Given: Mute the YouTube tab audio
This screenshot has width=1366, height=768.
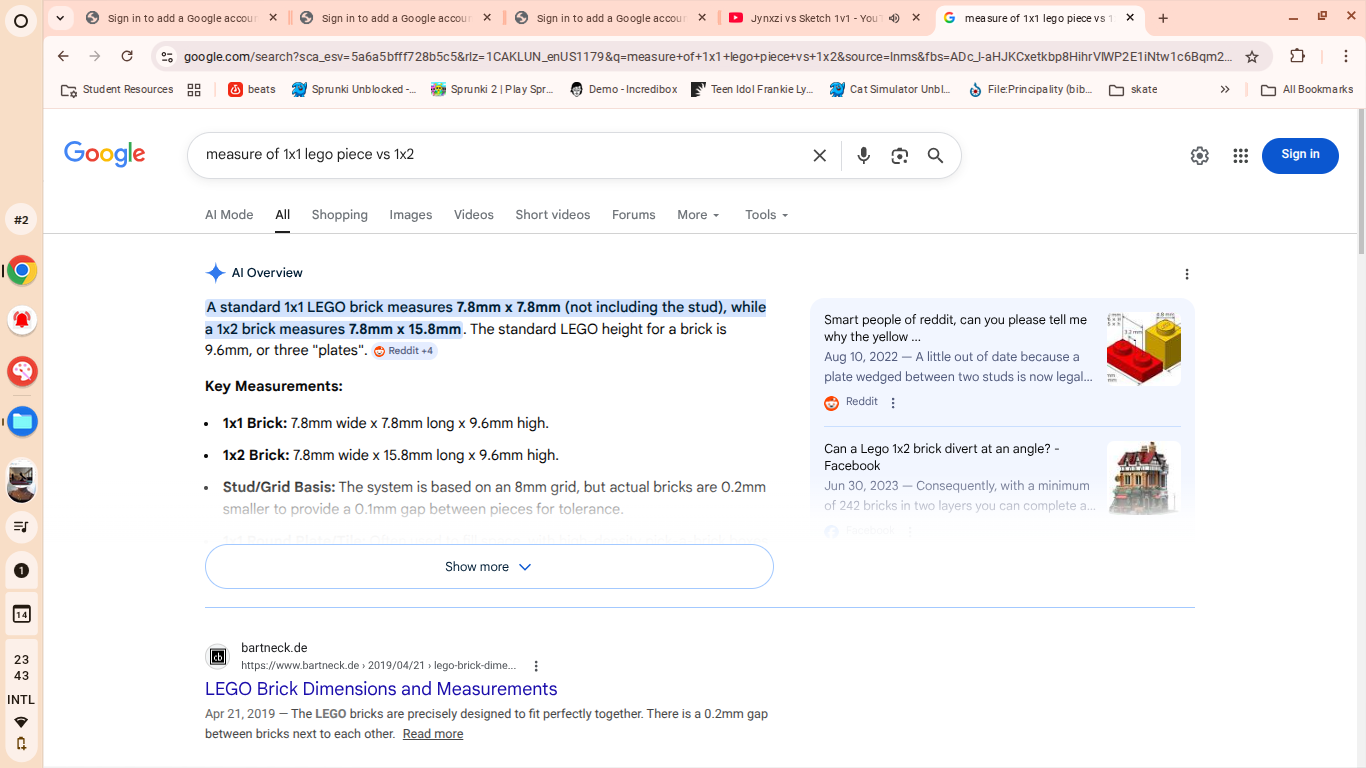Looking at the screenshot, I should click(894, 18).
